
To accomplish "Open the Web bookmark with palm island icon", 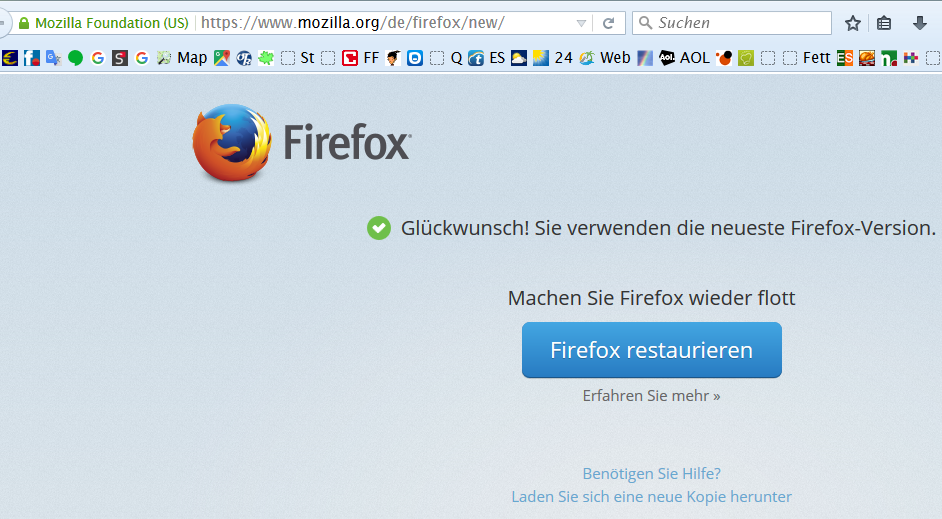I will pos(604,58).
